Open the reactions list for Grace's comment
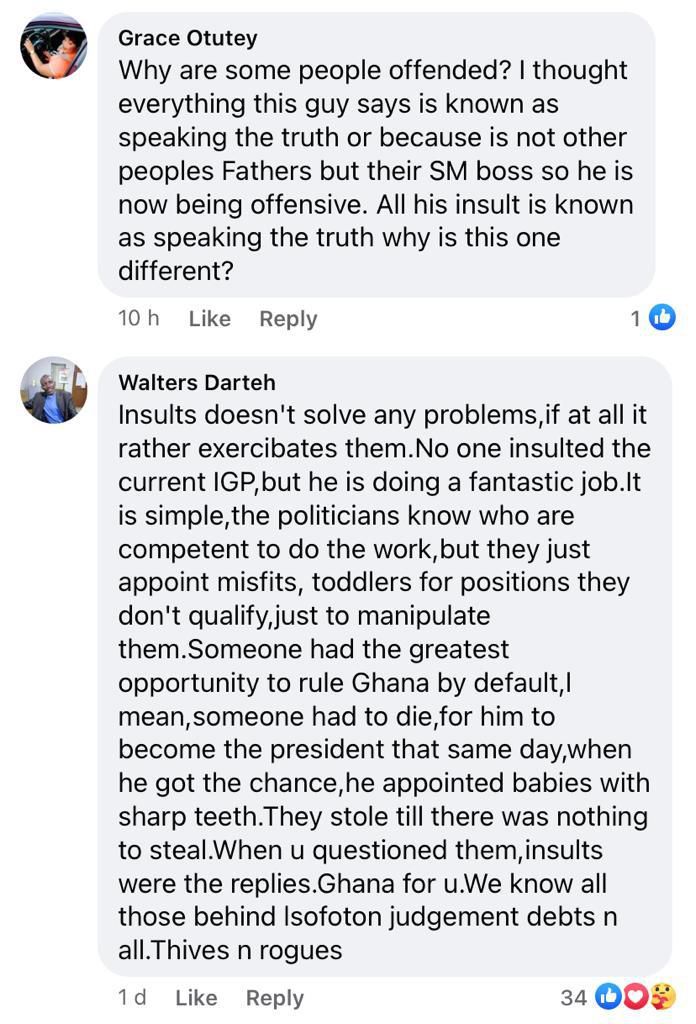Viewport: 696px width, 1024px height. point(650,316)
